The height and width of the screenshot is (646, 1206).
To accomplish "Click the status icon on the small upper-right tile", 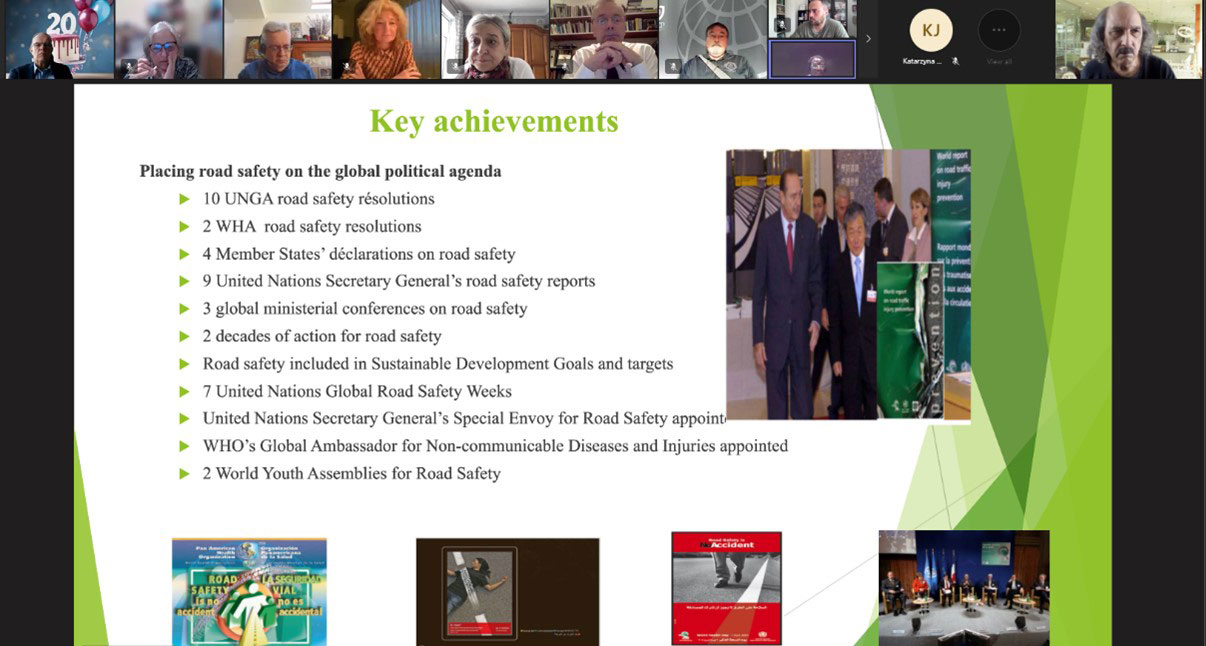I will [781, 24].
